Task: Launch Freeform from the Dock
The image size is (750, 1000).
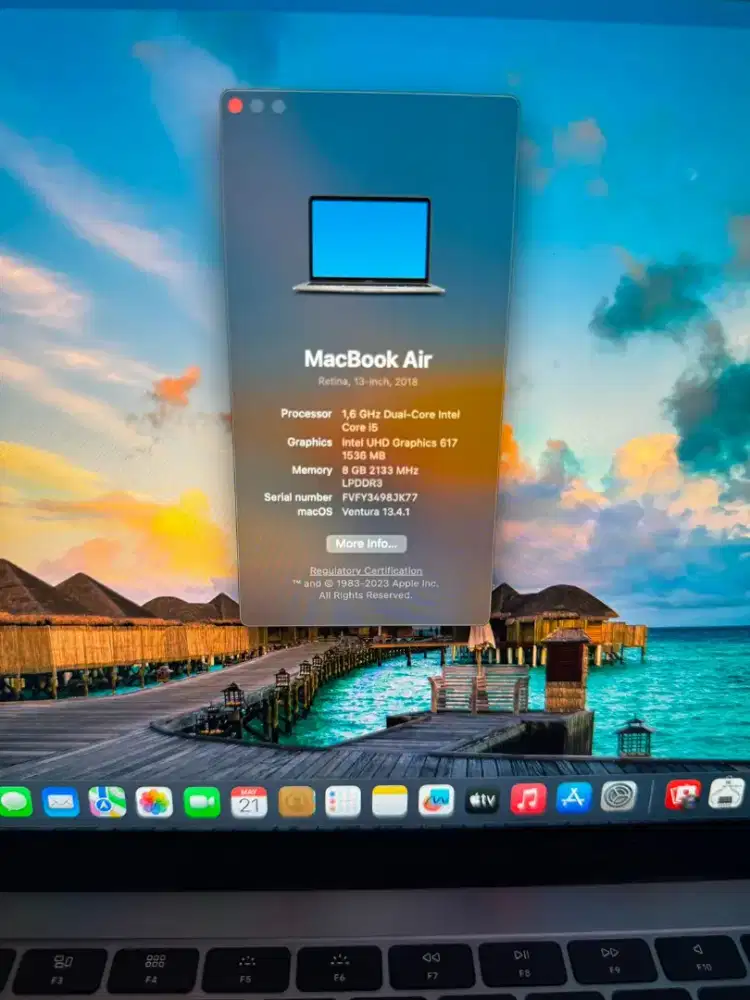Action: click(x=436, y=800)
